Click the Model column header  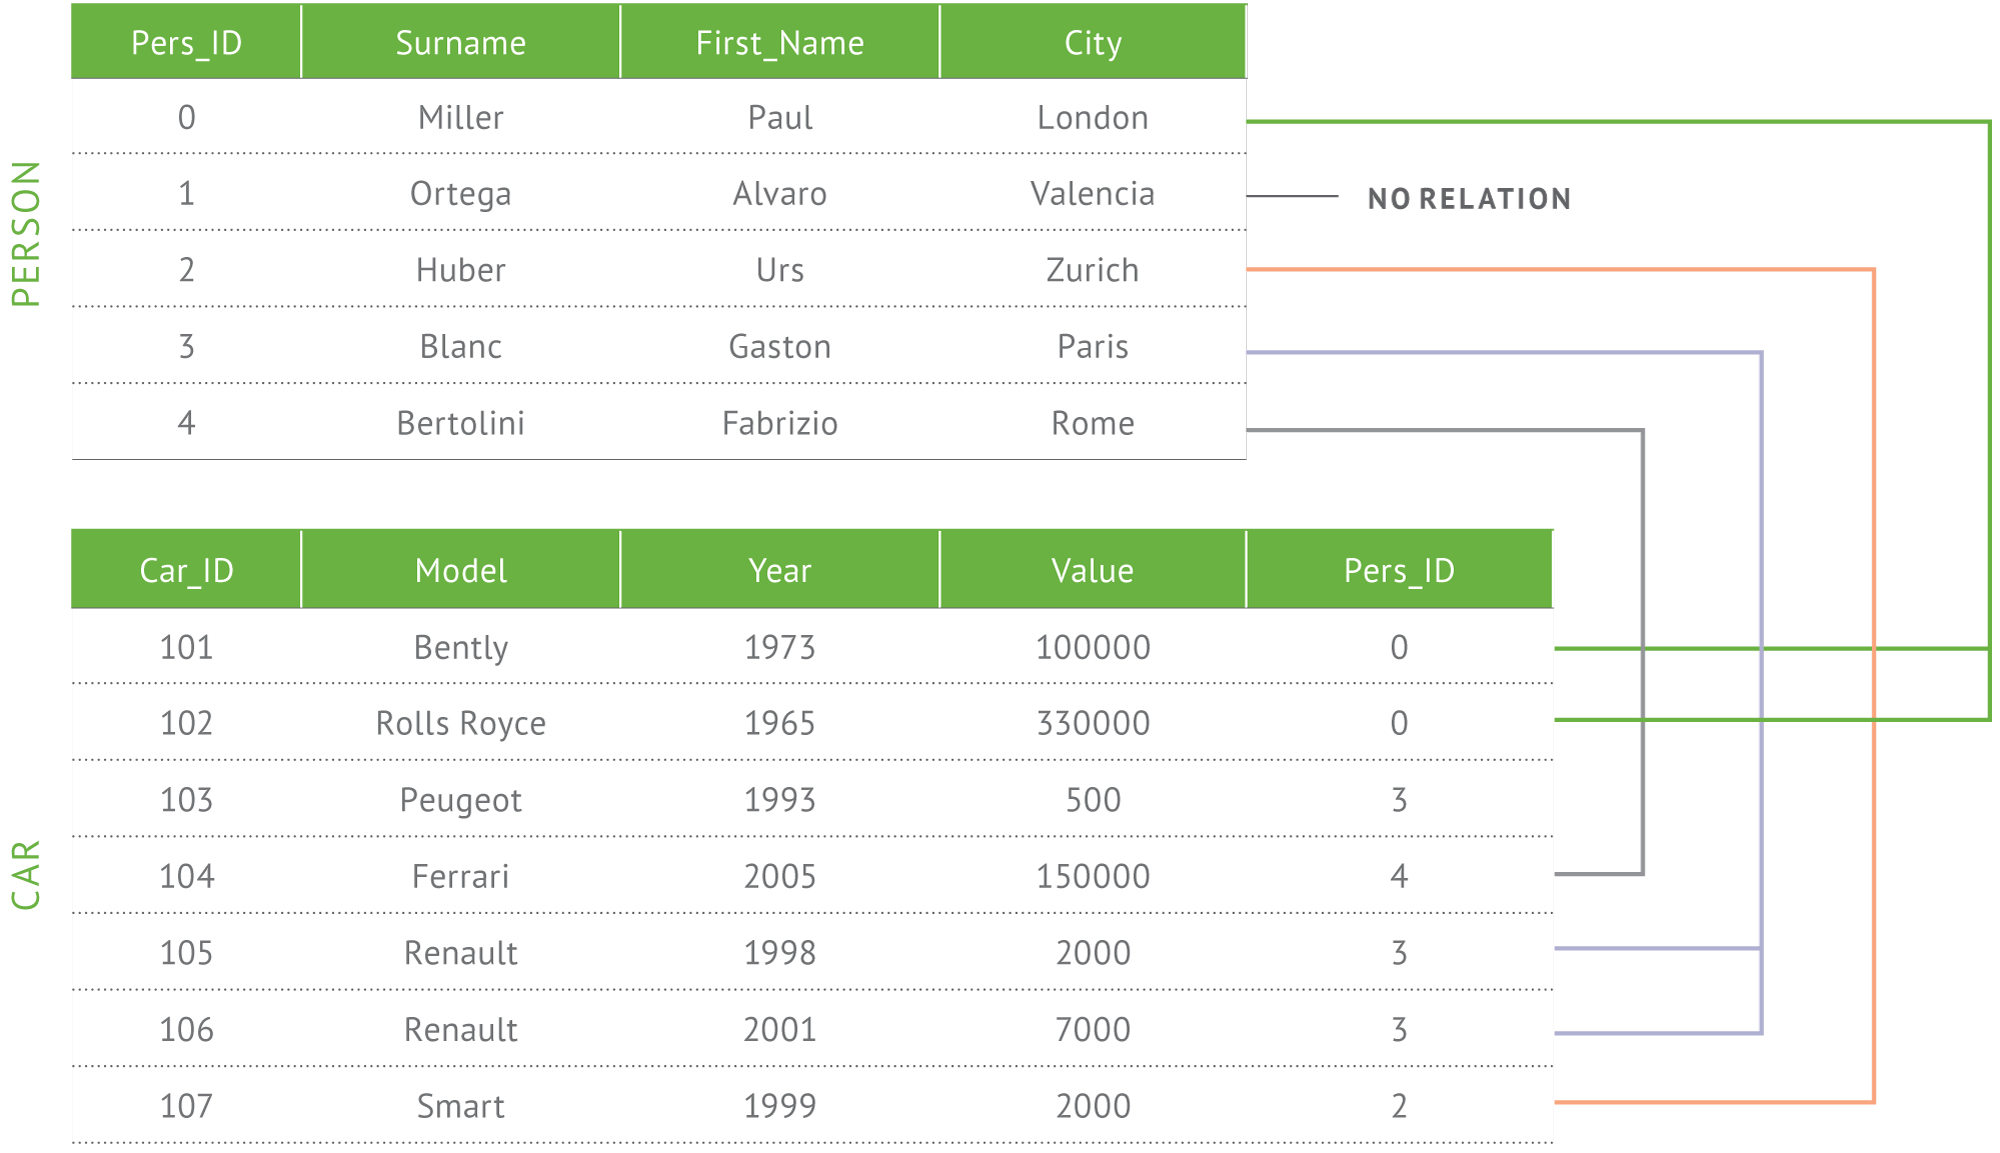point(460,570)
